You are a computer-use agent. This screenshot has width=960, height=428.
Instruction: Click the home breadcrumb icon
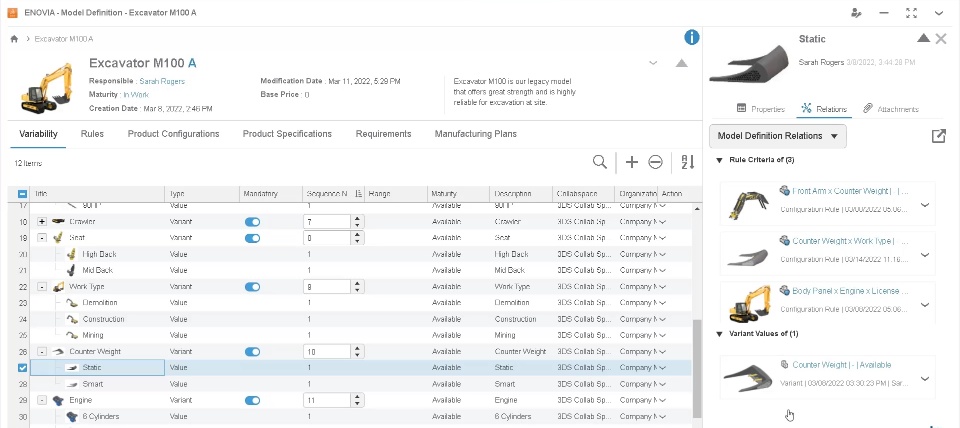coord(14,39)
